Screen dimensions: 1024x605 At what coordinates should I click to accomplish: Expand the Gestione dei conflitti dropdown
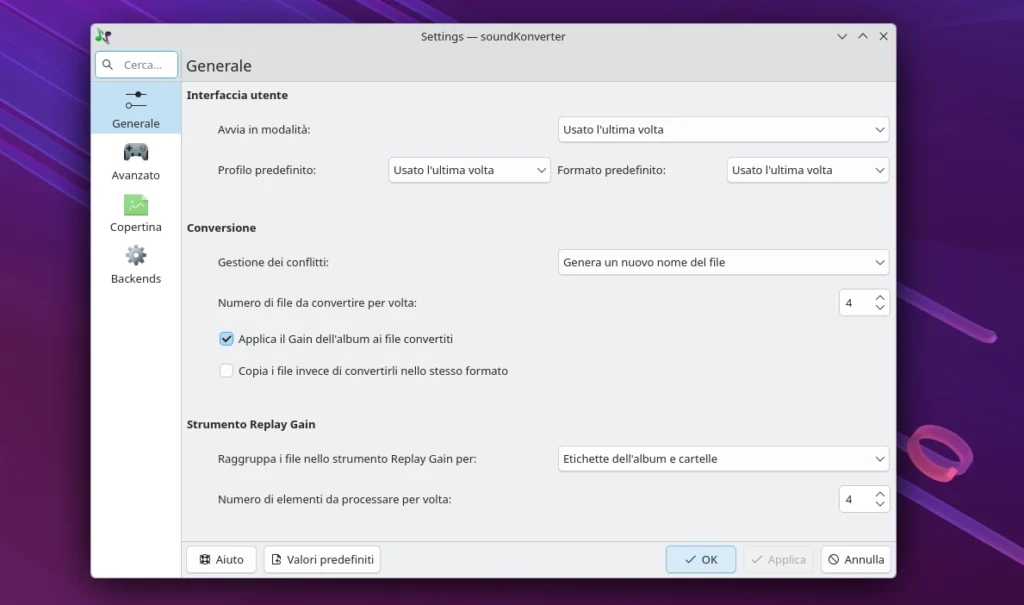(723, 262)
